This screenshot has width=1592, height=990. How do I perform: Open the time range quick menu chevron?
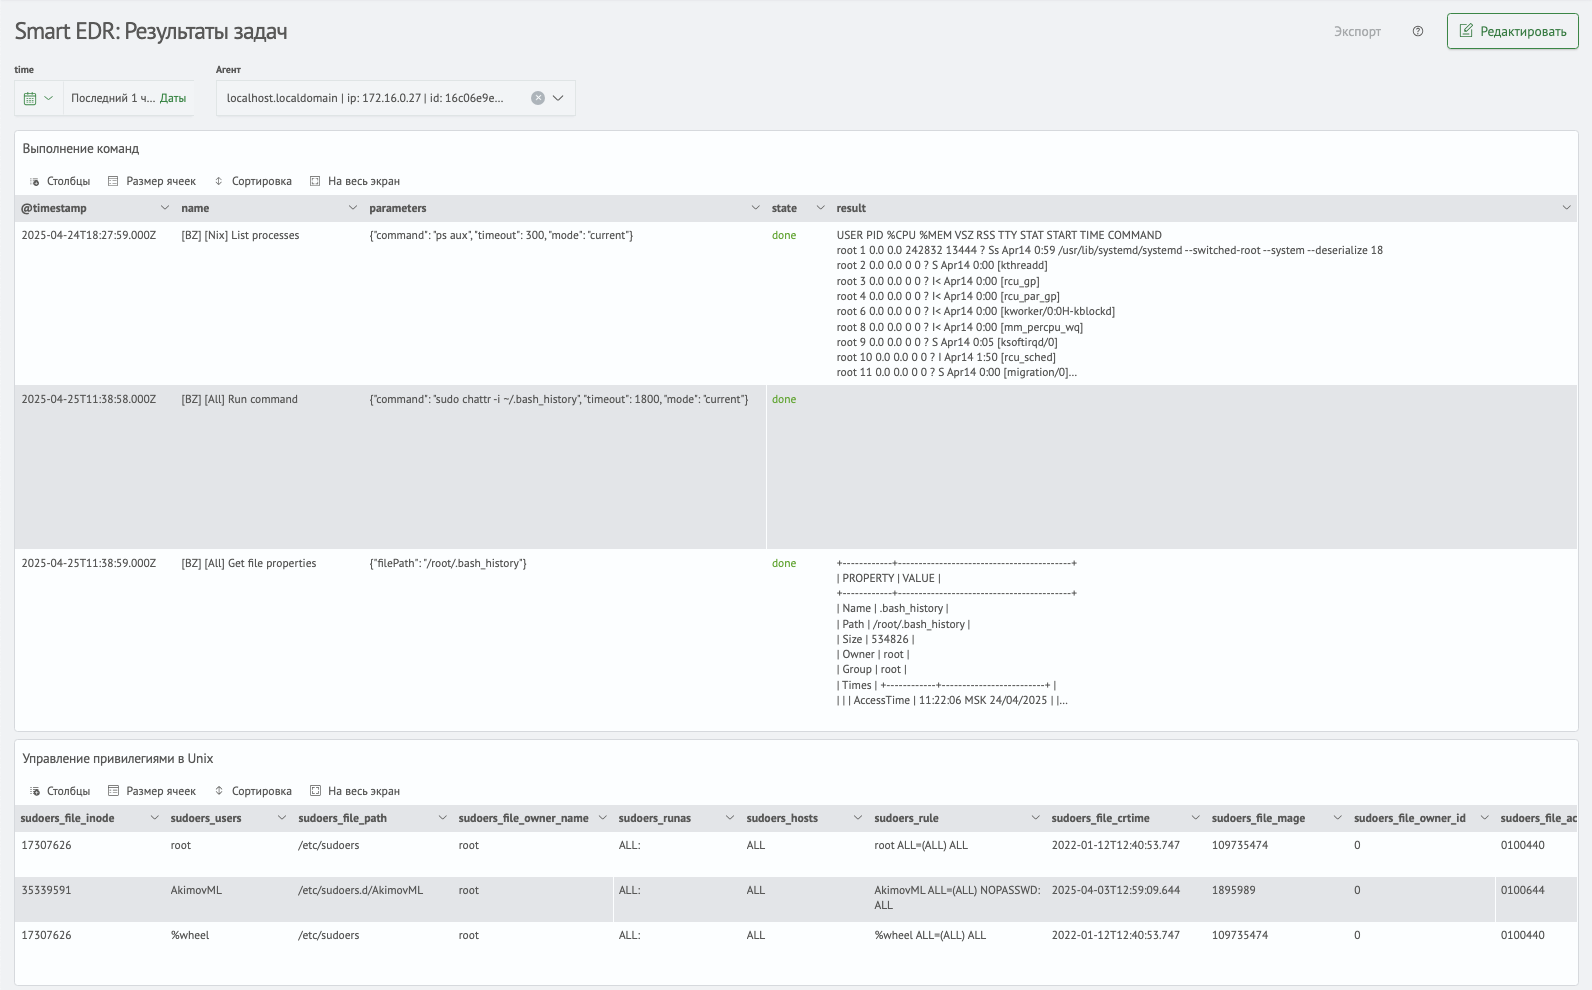(x=48, y=98)
